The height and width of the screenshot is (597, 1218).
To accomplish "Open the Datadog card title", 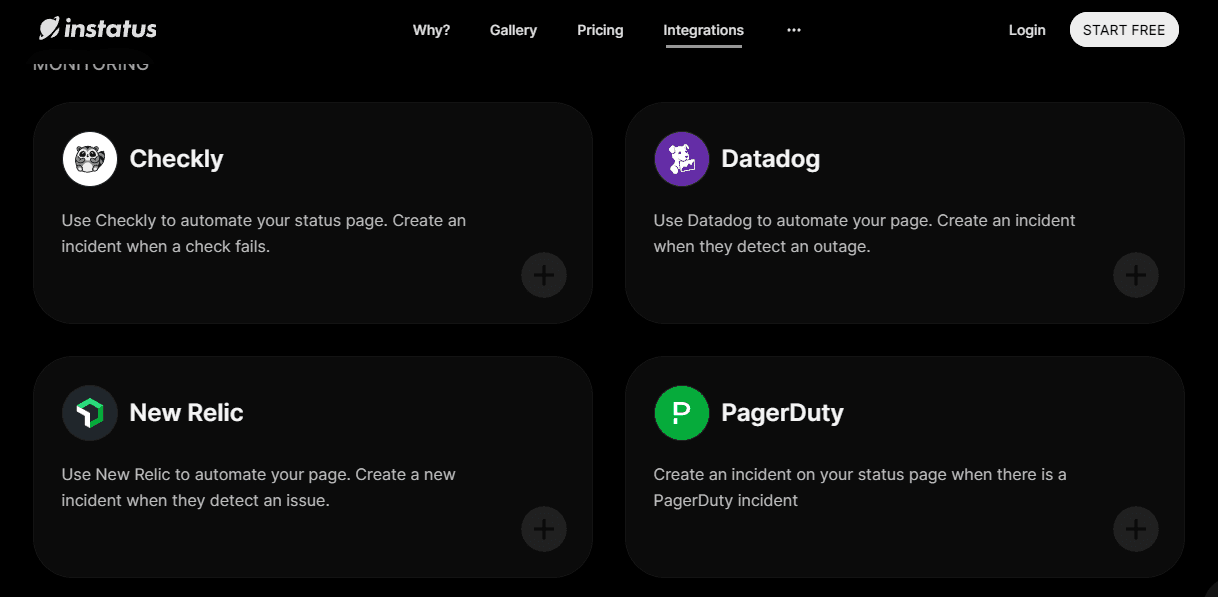I will click(771, 159).
